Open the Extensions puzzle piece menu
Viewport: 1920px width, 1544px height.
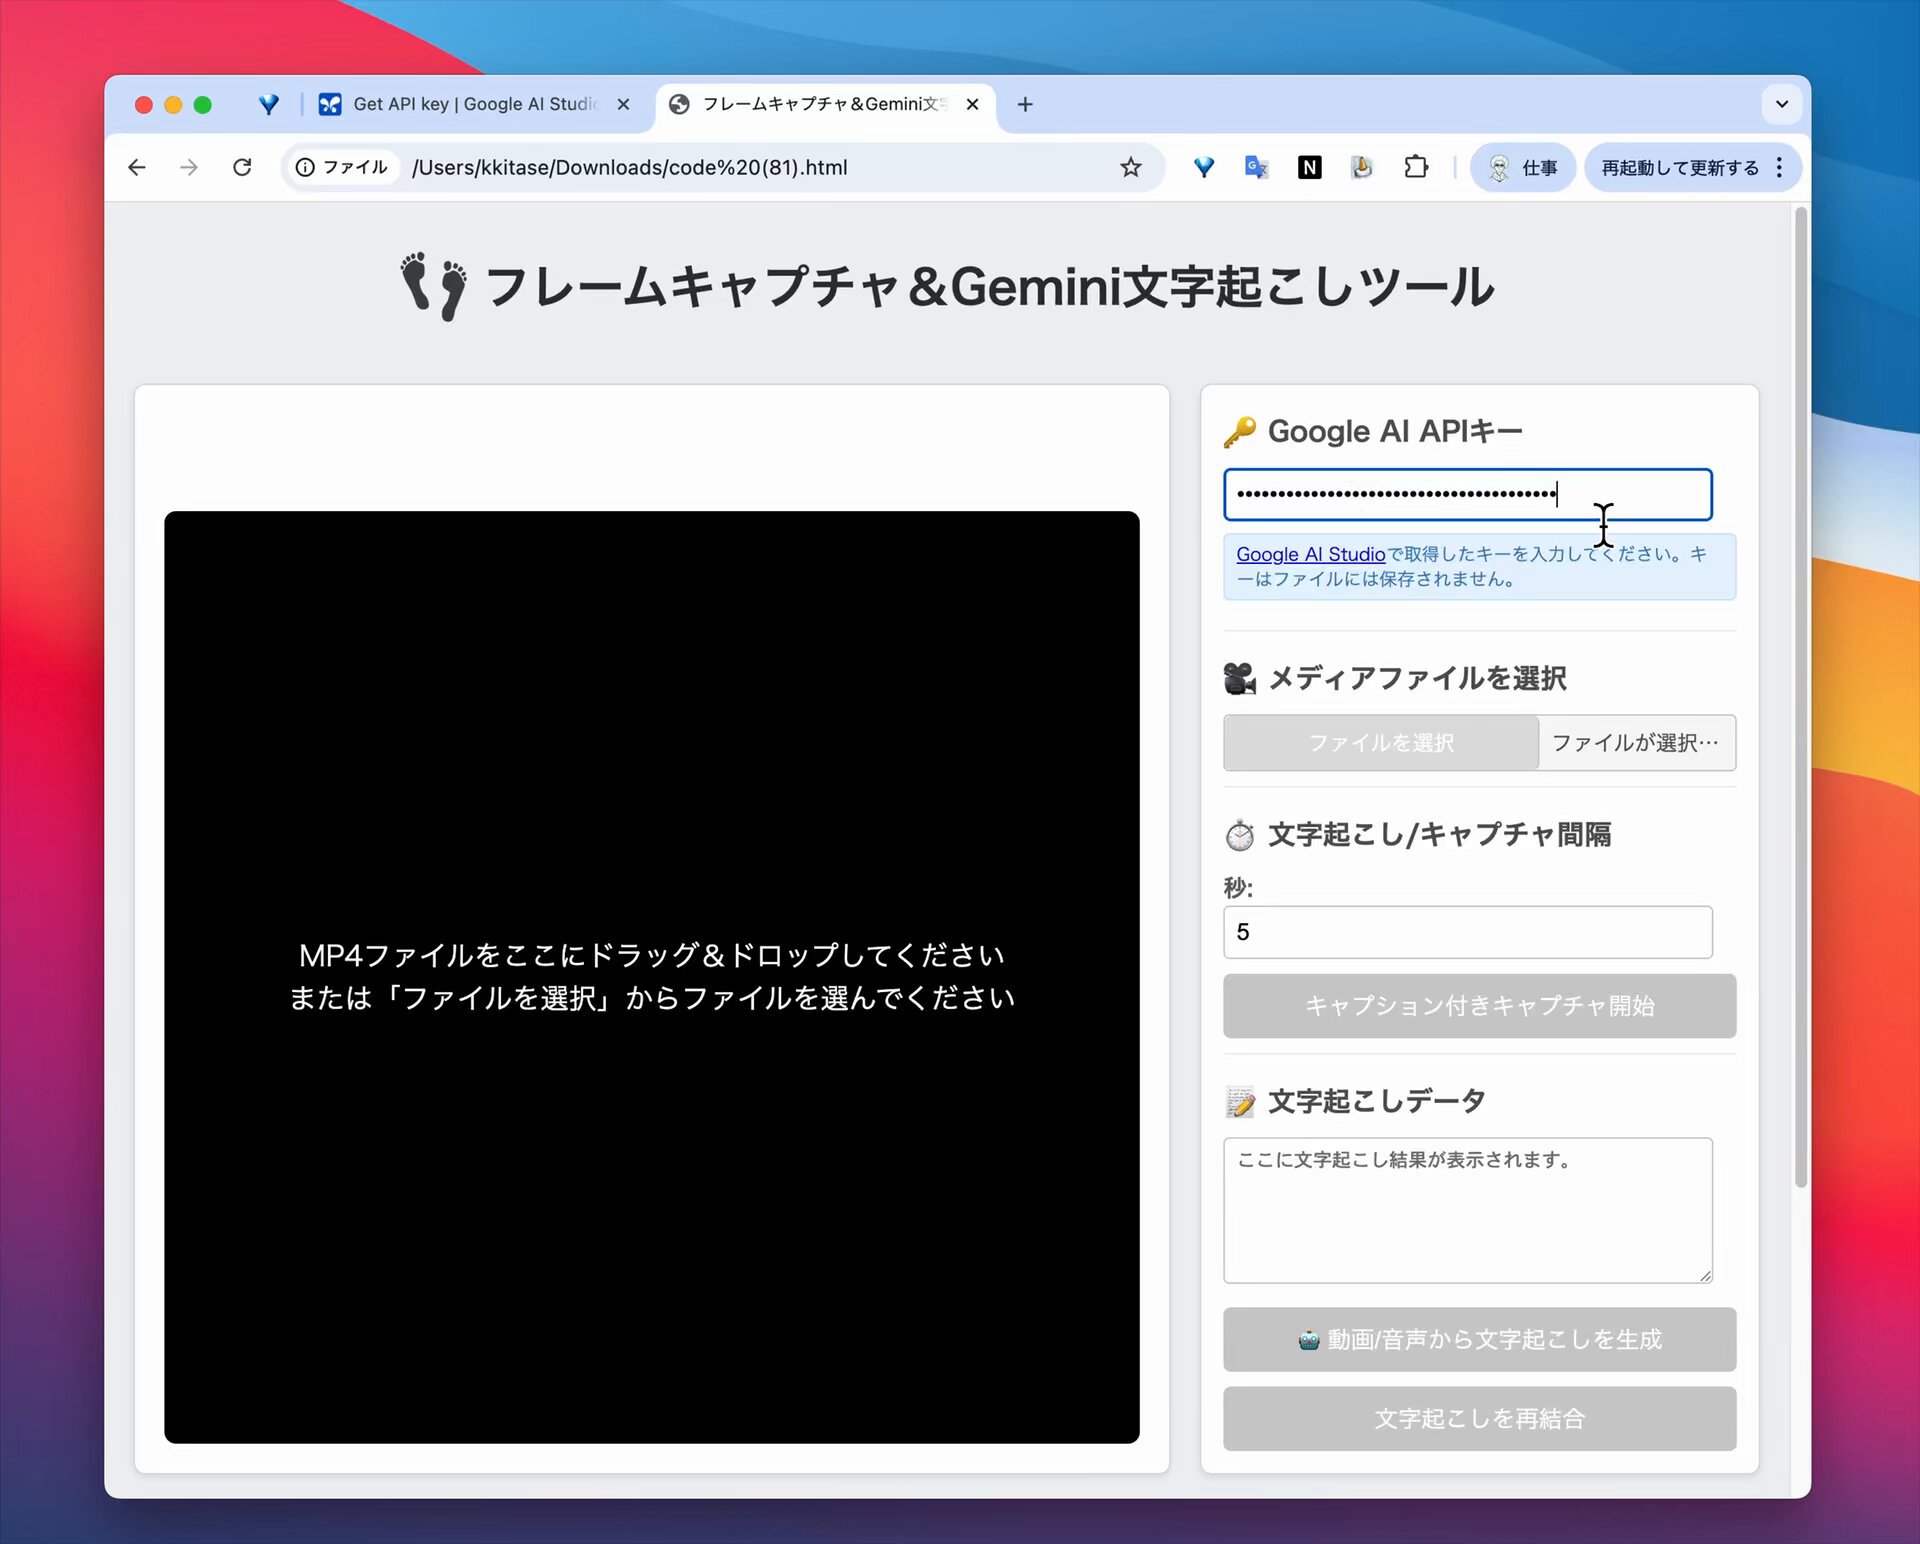(1416, 167)
